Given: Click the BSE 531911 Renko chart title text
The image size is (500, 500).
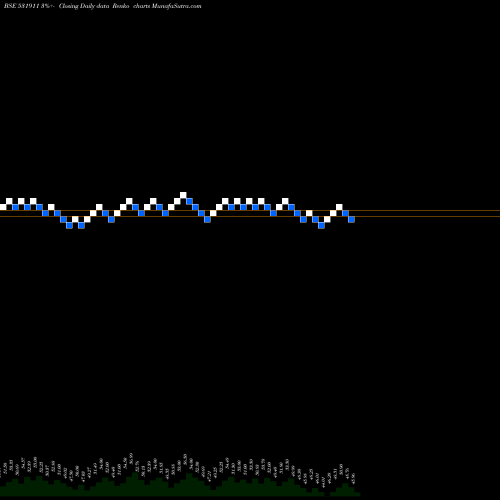Looking at the screenshot, I should (x=103, y=6).
